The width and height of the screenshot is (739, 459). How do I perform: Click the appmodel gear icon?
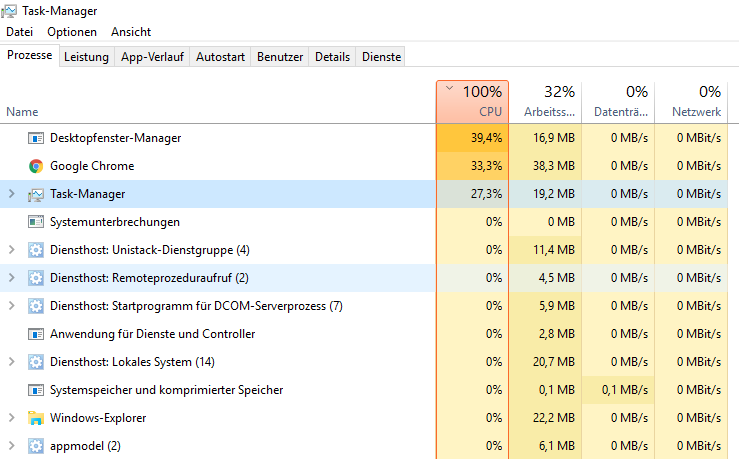point(36,446)
